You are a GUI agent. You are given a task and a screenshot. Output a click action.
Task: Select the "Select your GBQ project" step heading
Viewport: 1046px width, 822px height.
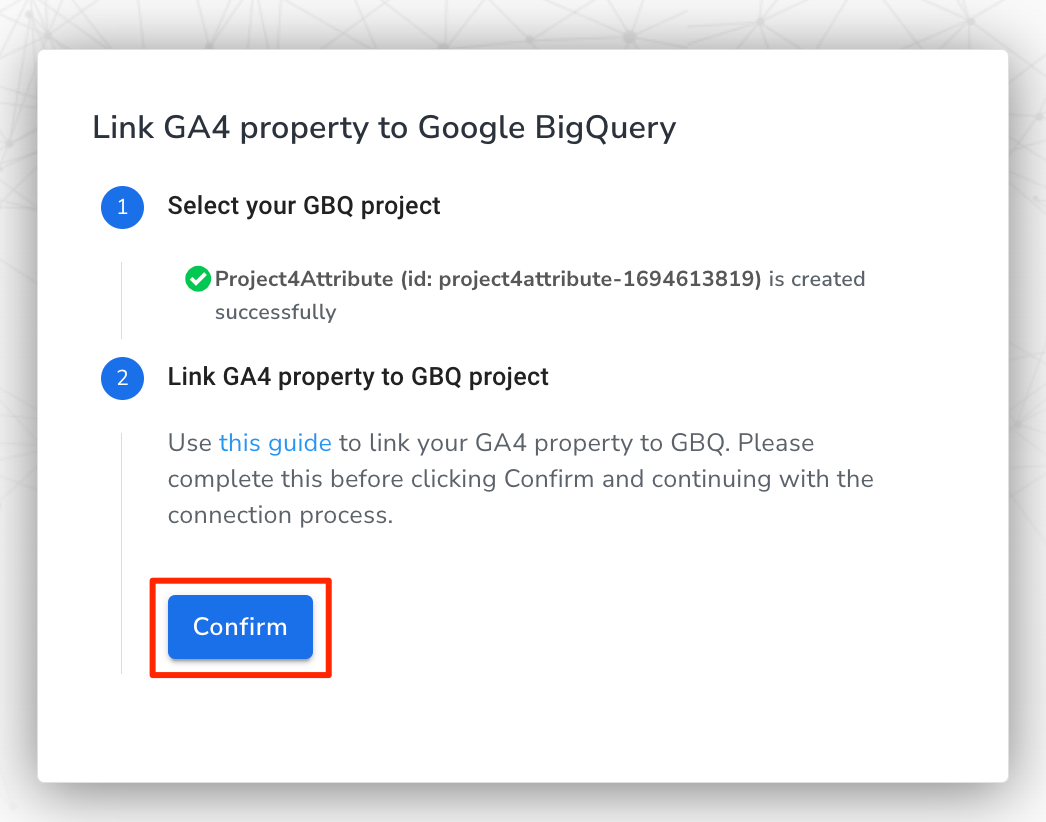pos(304,206)
